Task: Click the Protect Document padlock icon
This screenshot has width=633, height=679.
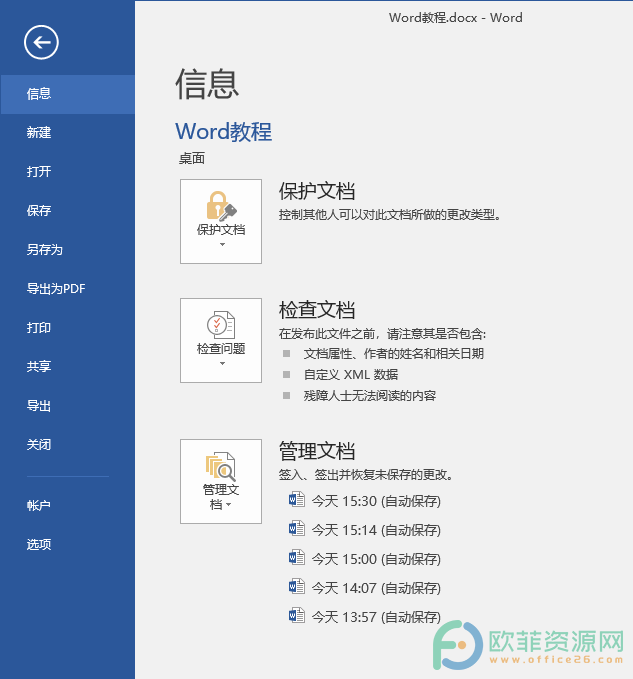Action: [221, 206]
